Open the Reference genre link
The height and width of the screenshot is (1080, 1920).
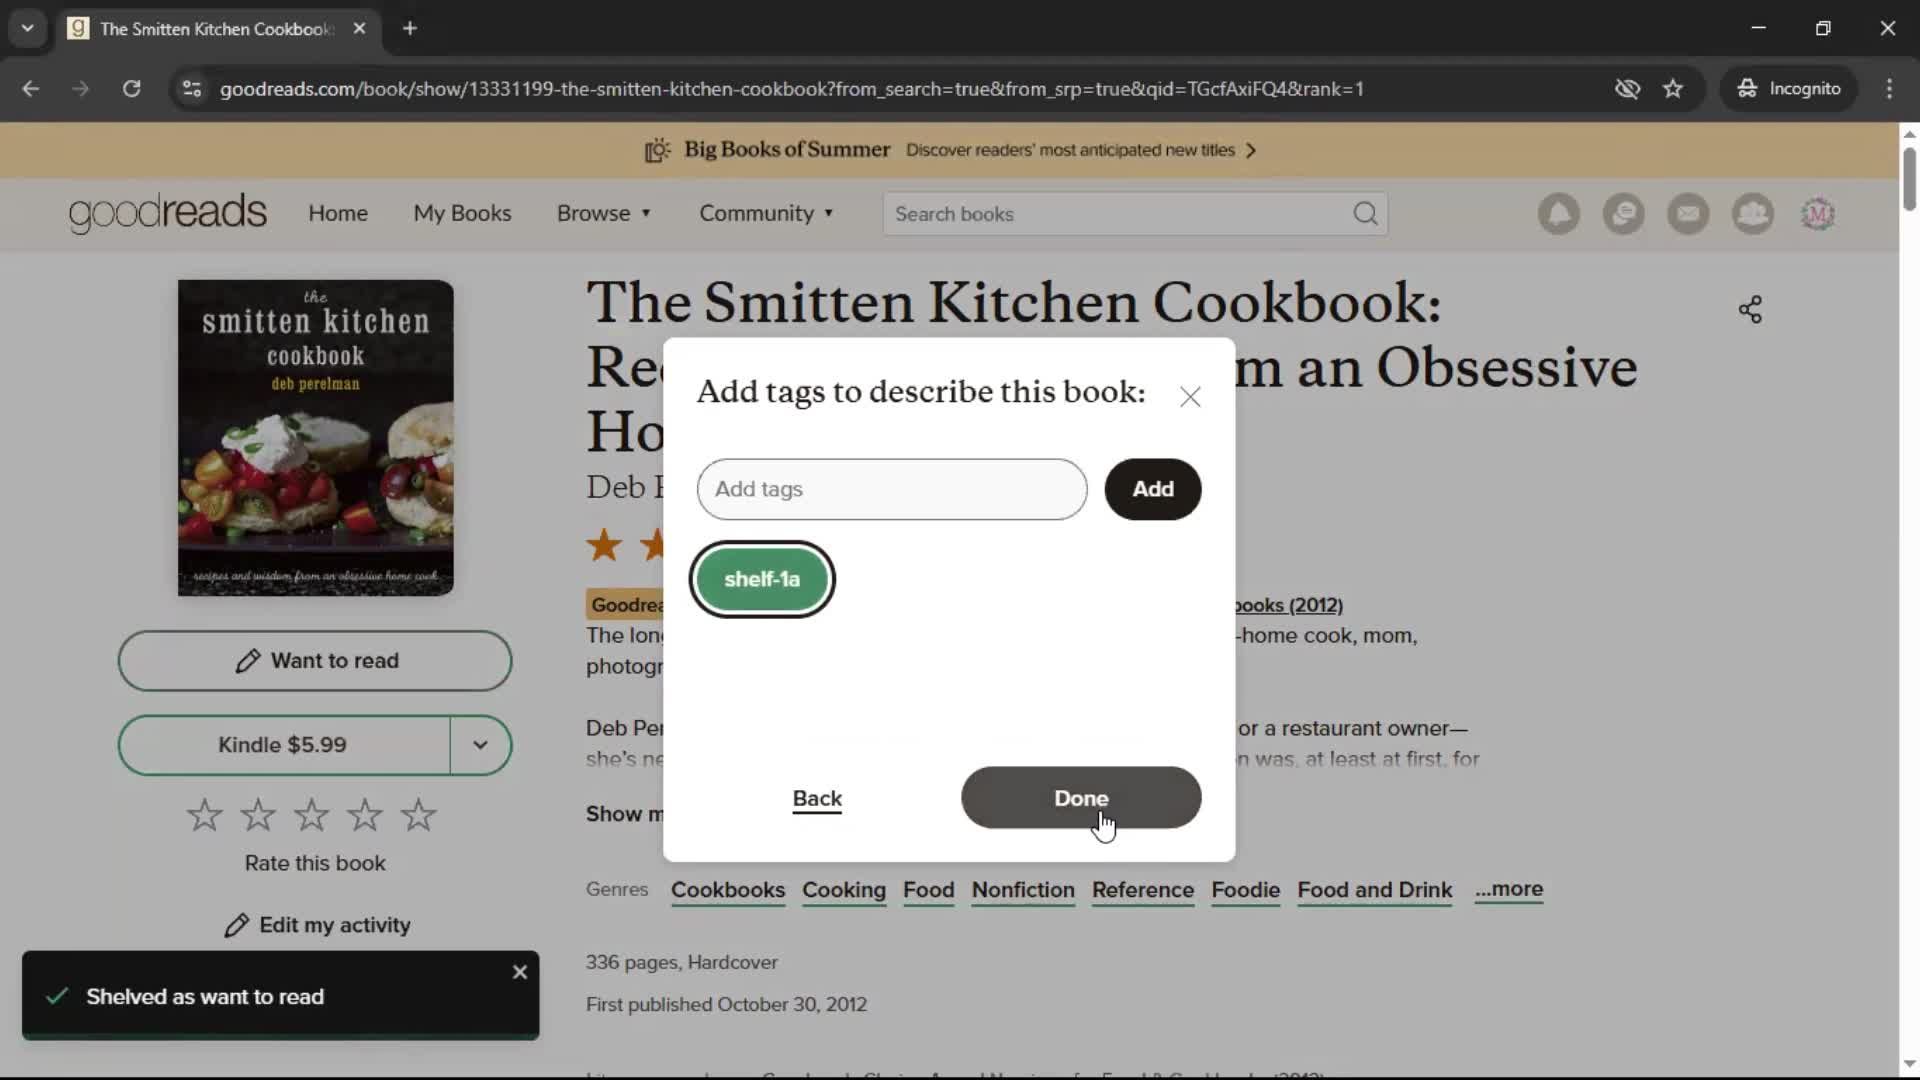(1143, 890)
